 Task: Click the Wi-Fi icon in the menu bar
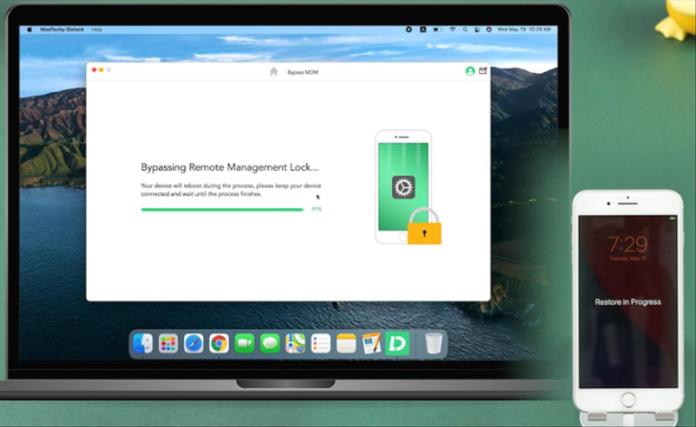coord(452,29)
